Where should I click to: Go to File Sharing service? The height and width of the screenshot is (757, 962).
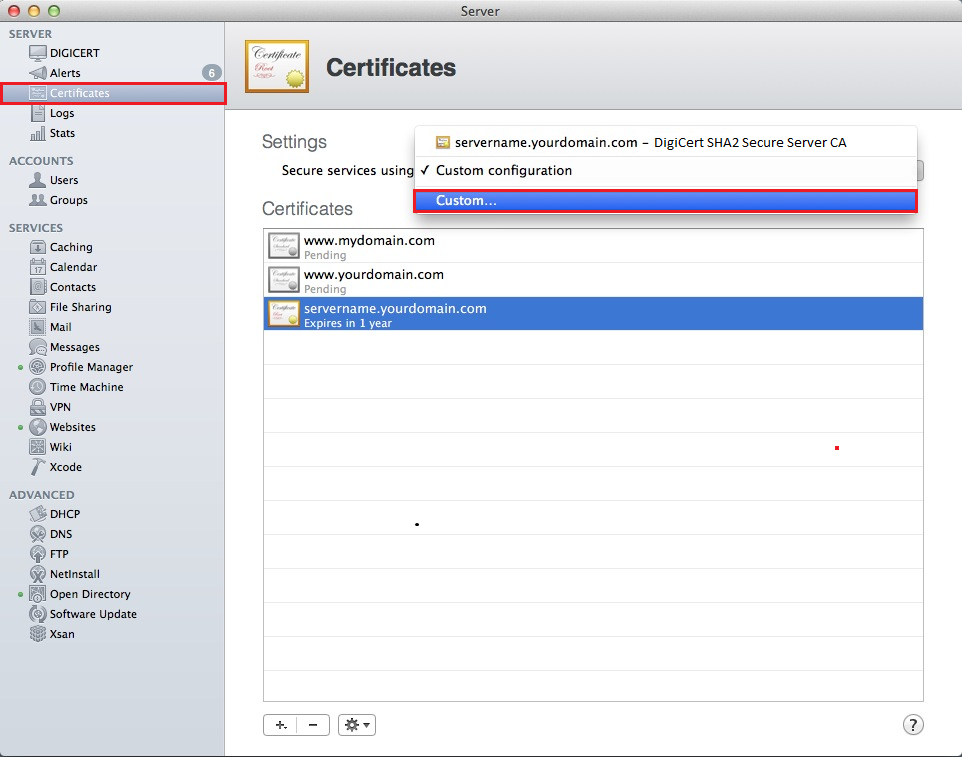tap(80, 307)
